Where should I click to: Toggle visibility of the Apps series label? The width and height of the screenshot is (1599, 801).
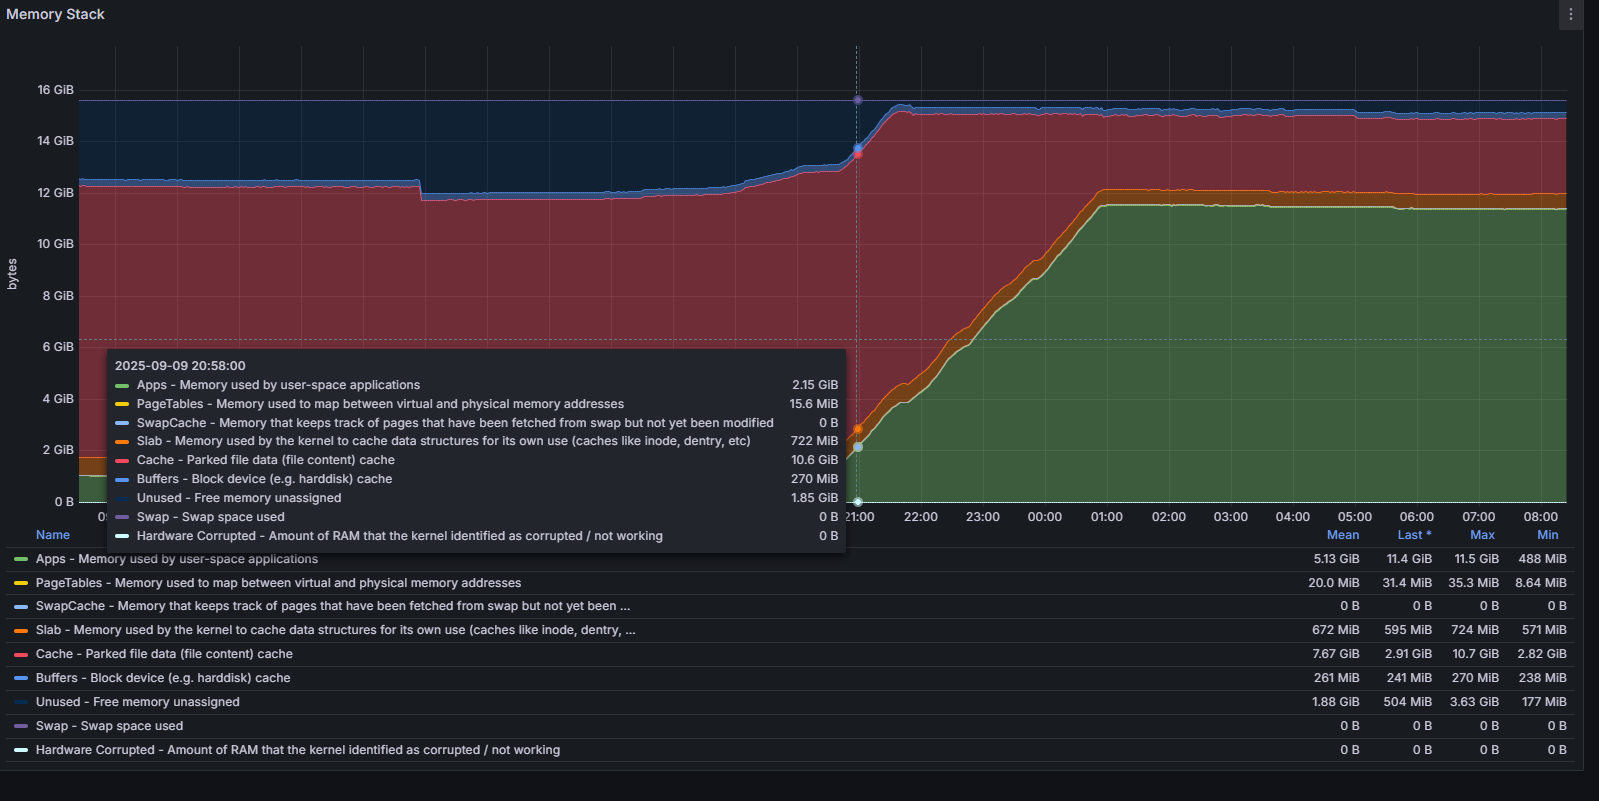(177, 559)
